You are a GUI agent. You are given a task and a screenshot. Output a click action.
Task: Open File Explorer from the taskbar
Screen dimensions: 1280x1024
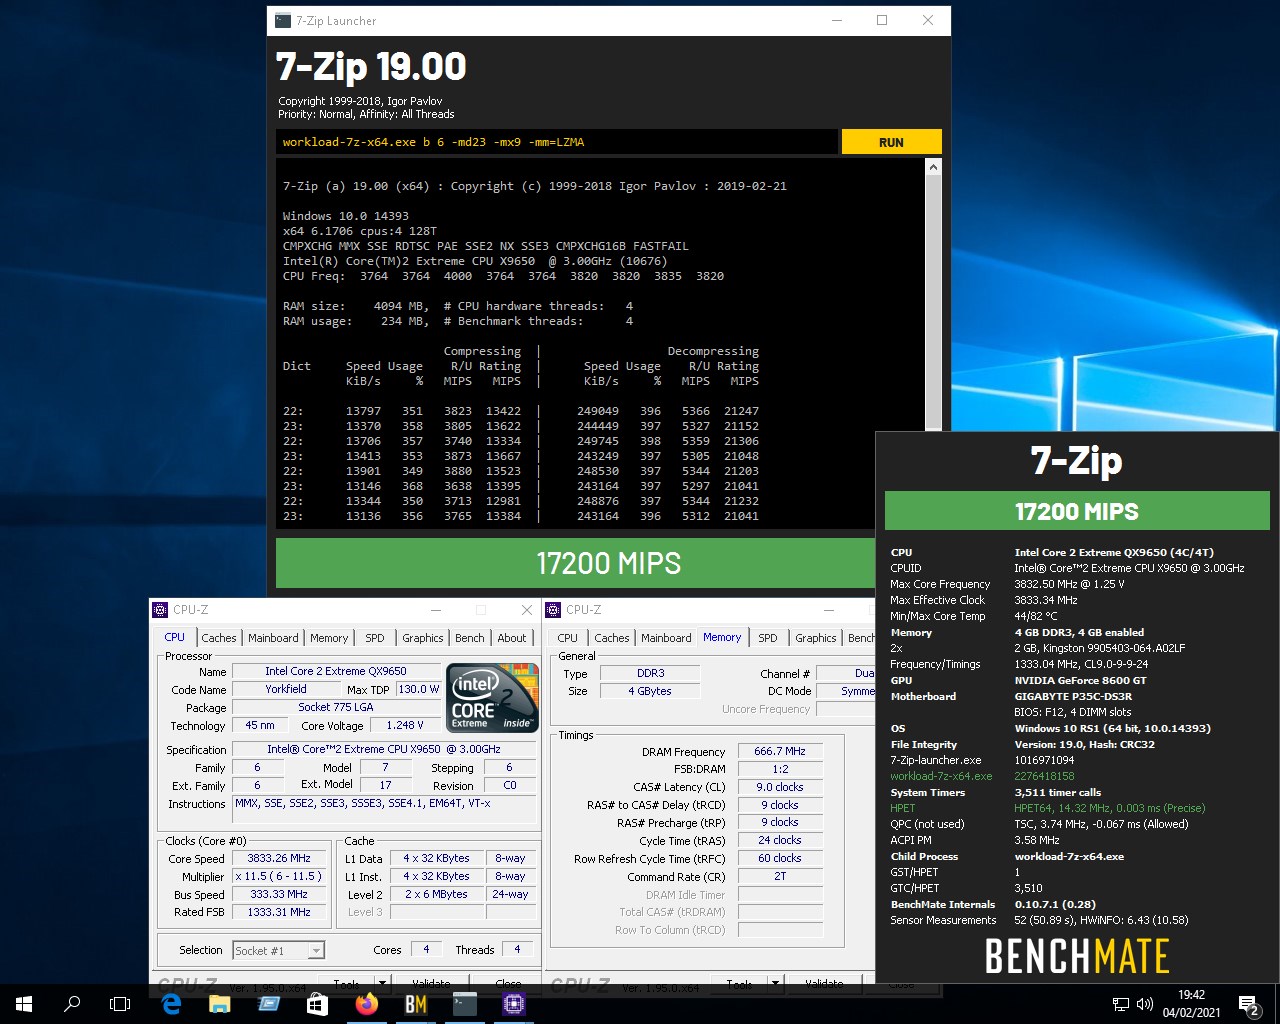tap(220, 1004)
